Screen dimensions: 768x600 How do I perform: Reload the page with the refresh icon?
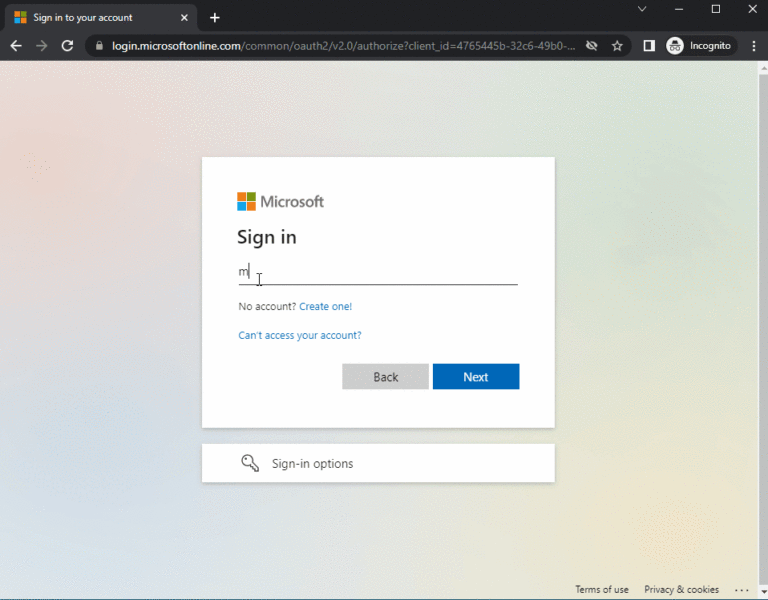(67, 46)
